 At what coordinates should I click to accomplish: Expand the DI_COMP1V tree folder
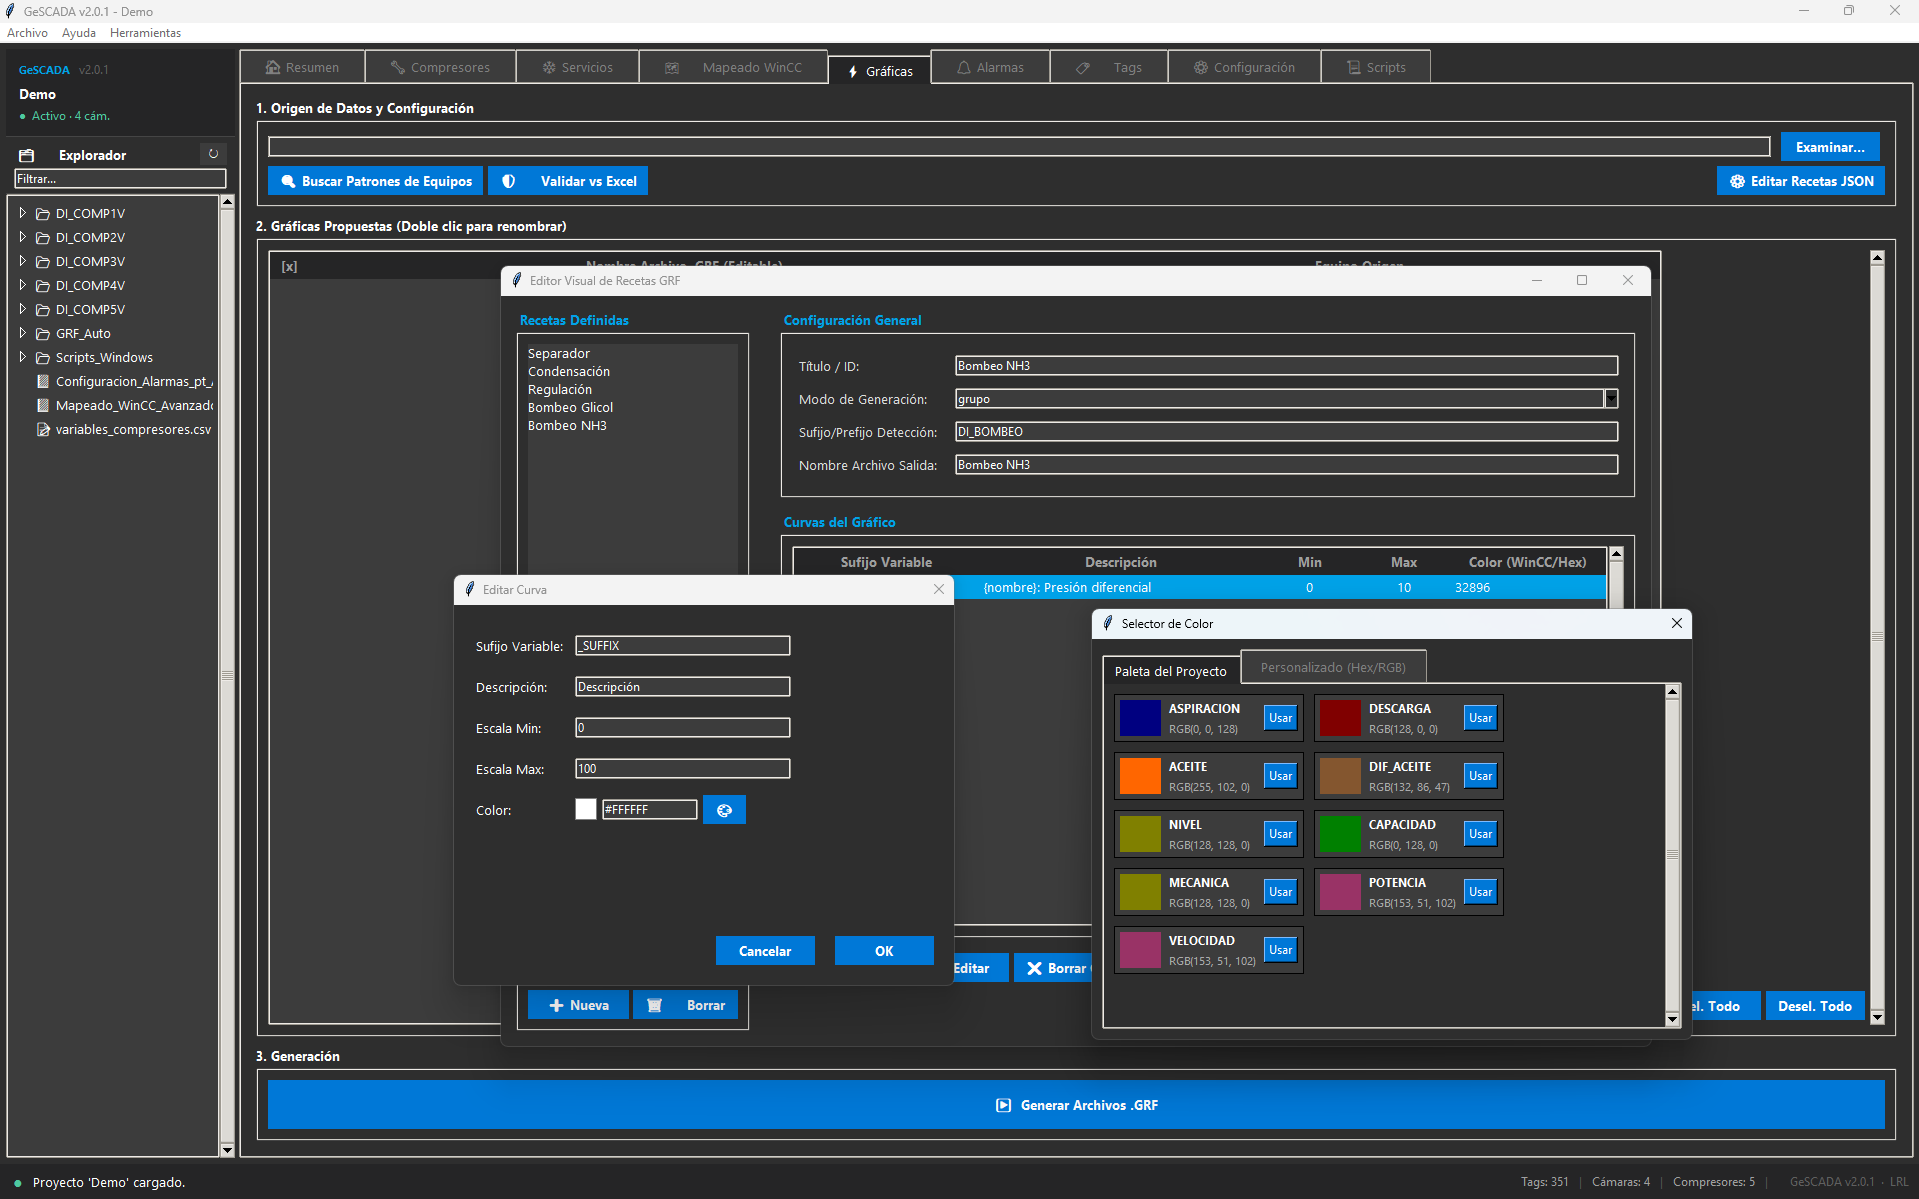tap(22, 213)
